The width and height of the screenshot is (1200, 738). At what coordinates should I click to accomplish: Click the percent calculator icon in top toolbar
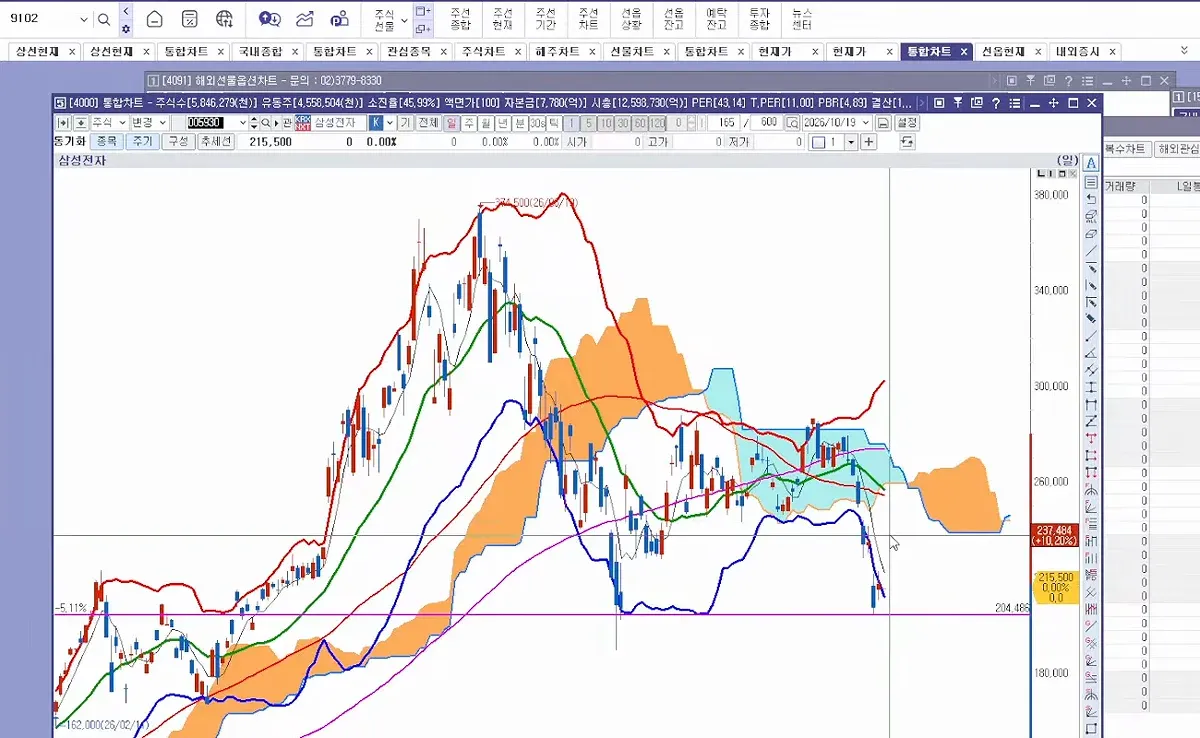point(190,19)
